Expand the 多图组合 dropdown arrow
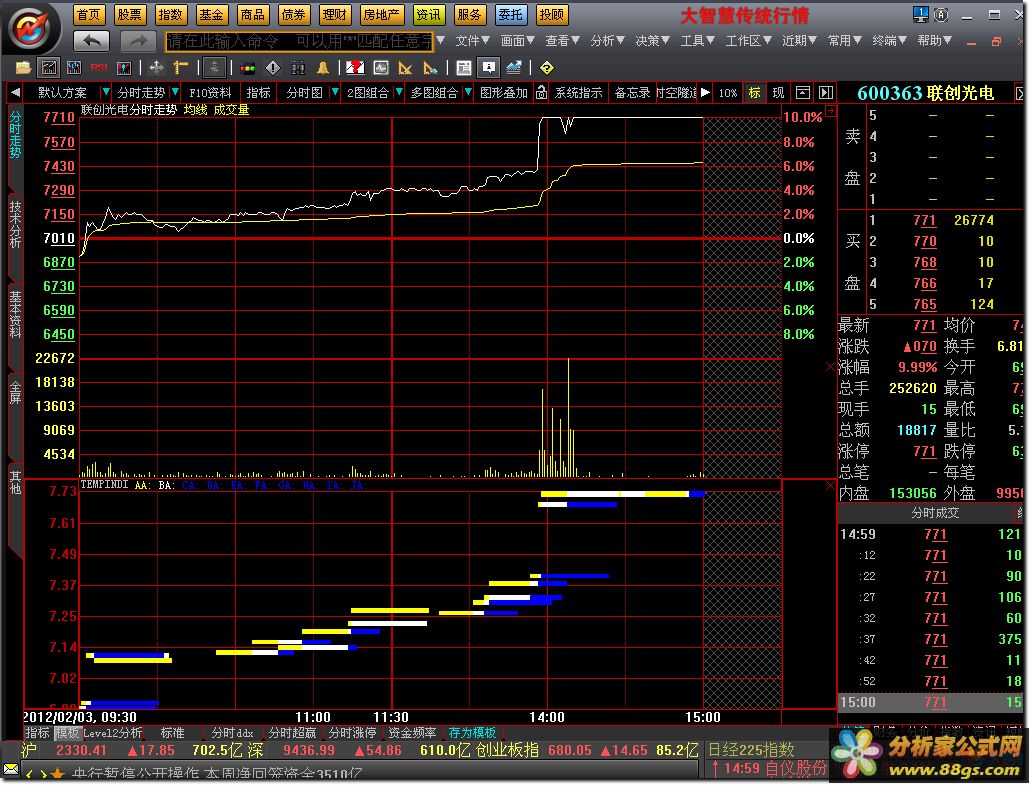Screen dimensions: 1031x785 click(x=468, y=92)
